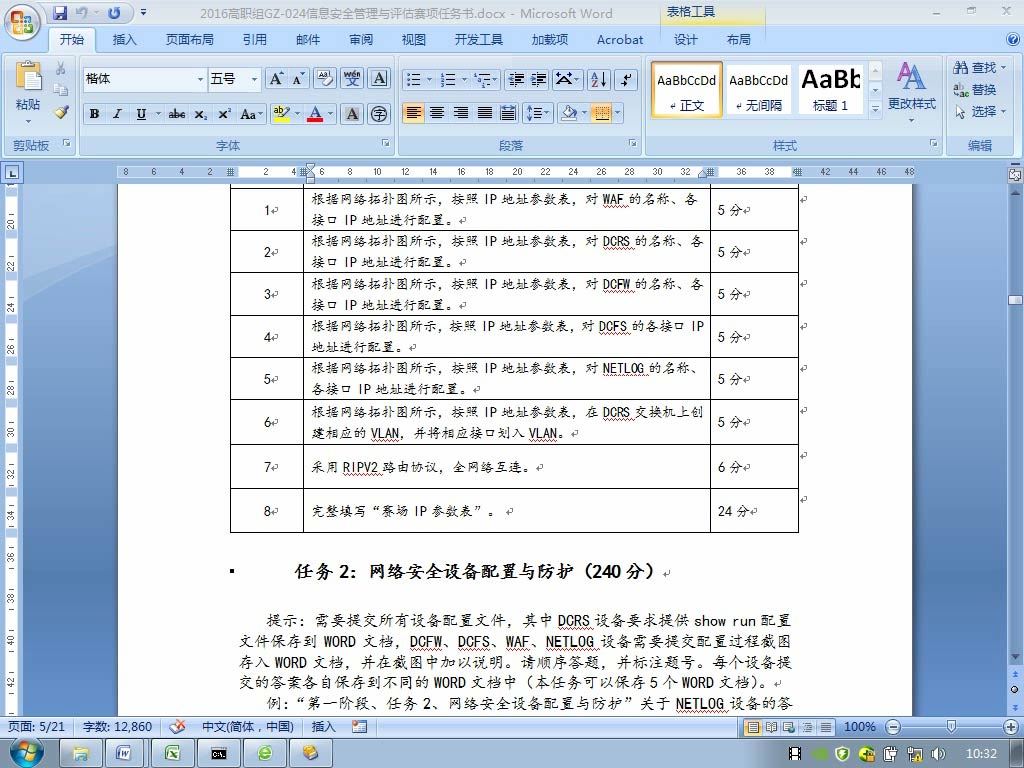Select Align Left paragraph alignment
Image resolution: width=1024 pixels, height=768 pixels.
pos(413,113)
